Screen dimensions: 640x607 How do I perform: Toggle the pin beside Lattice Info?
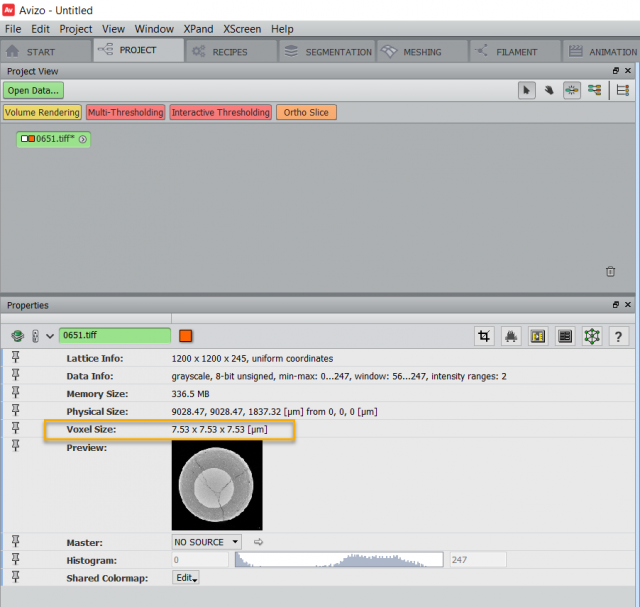click(x=16, y=357)
